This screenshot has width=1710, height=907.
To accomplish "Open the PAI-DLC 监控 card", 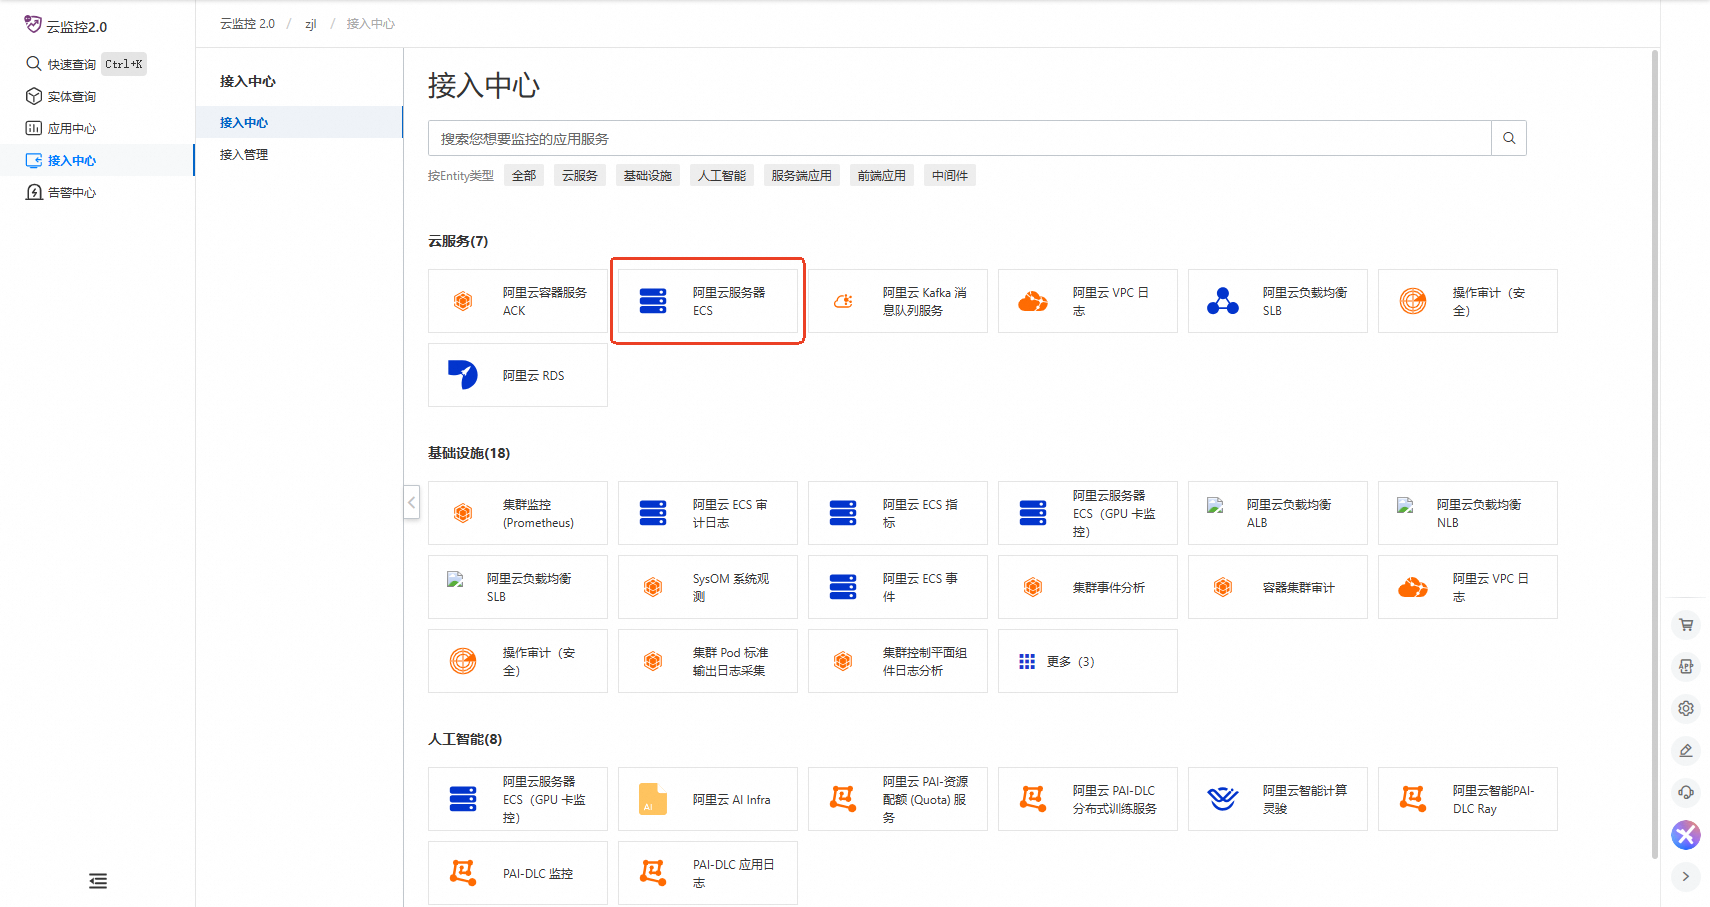I will pos(518,873).
